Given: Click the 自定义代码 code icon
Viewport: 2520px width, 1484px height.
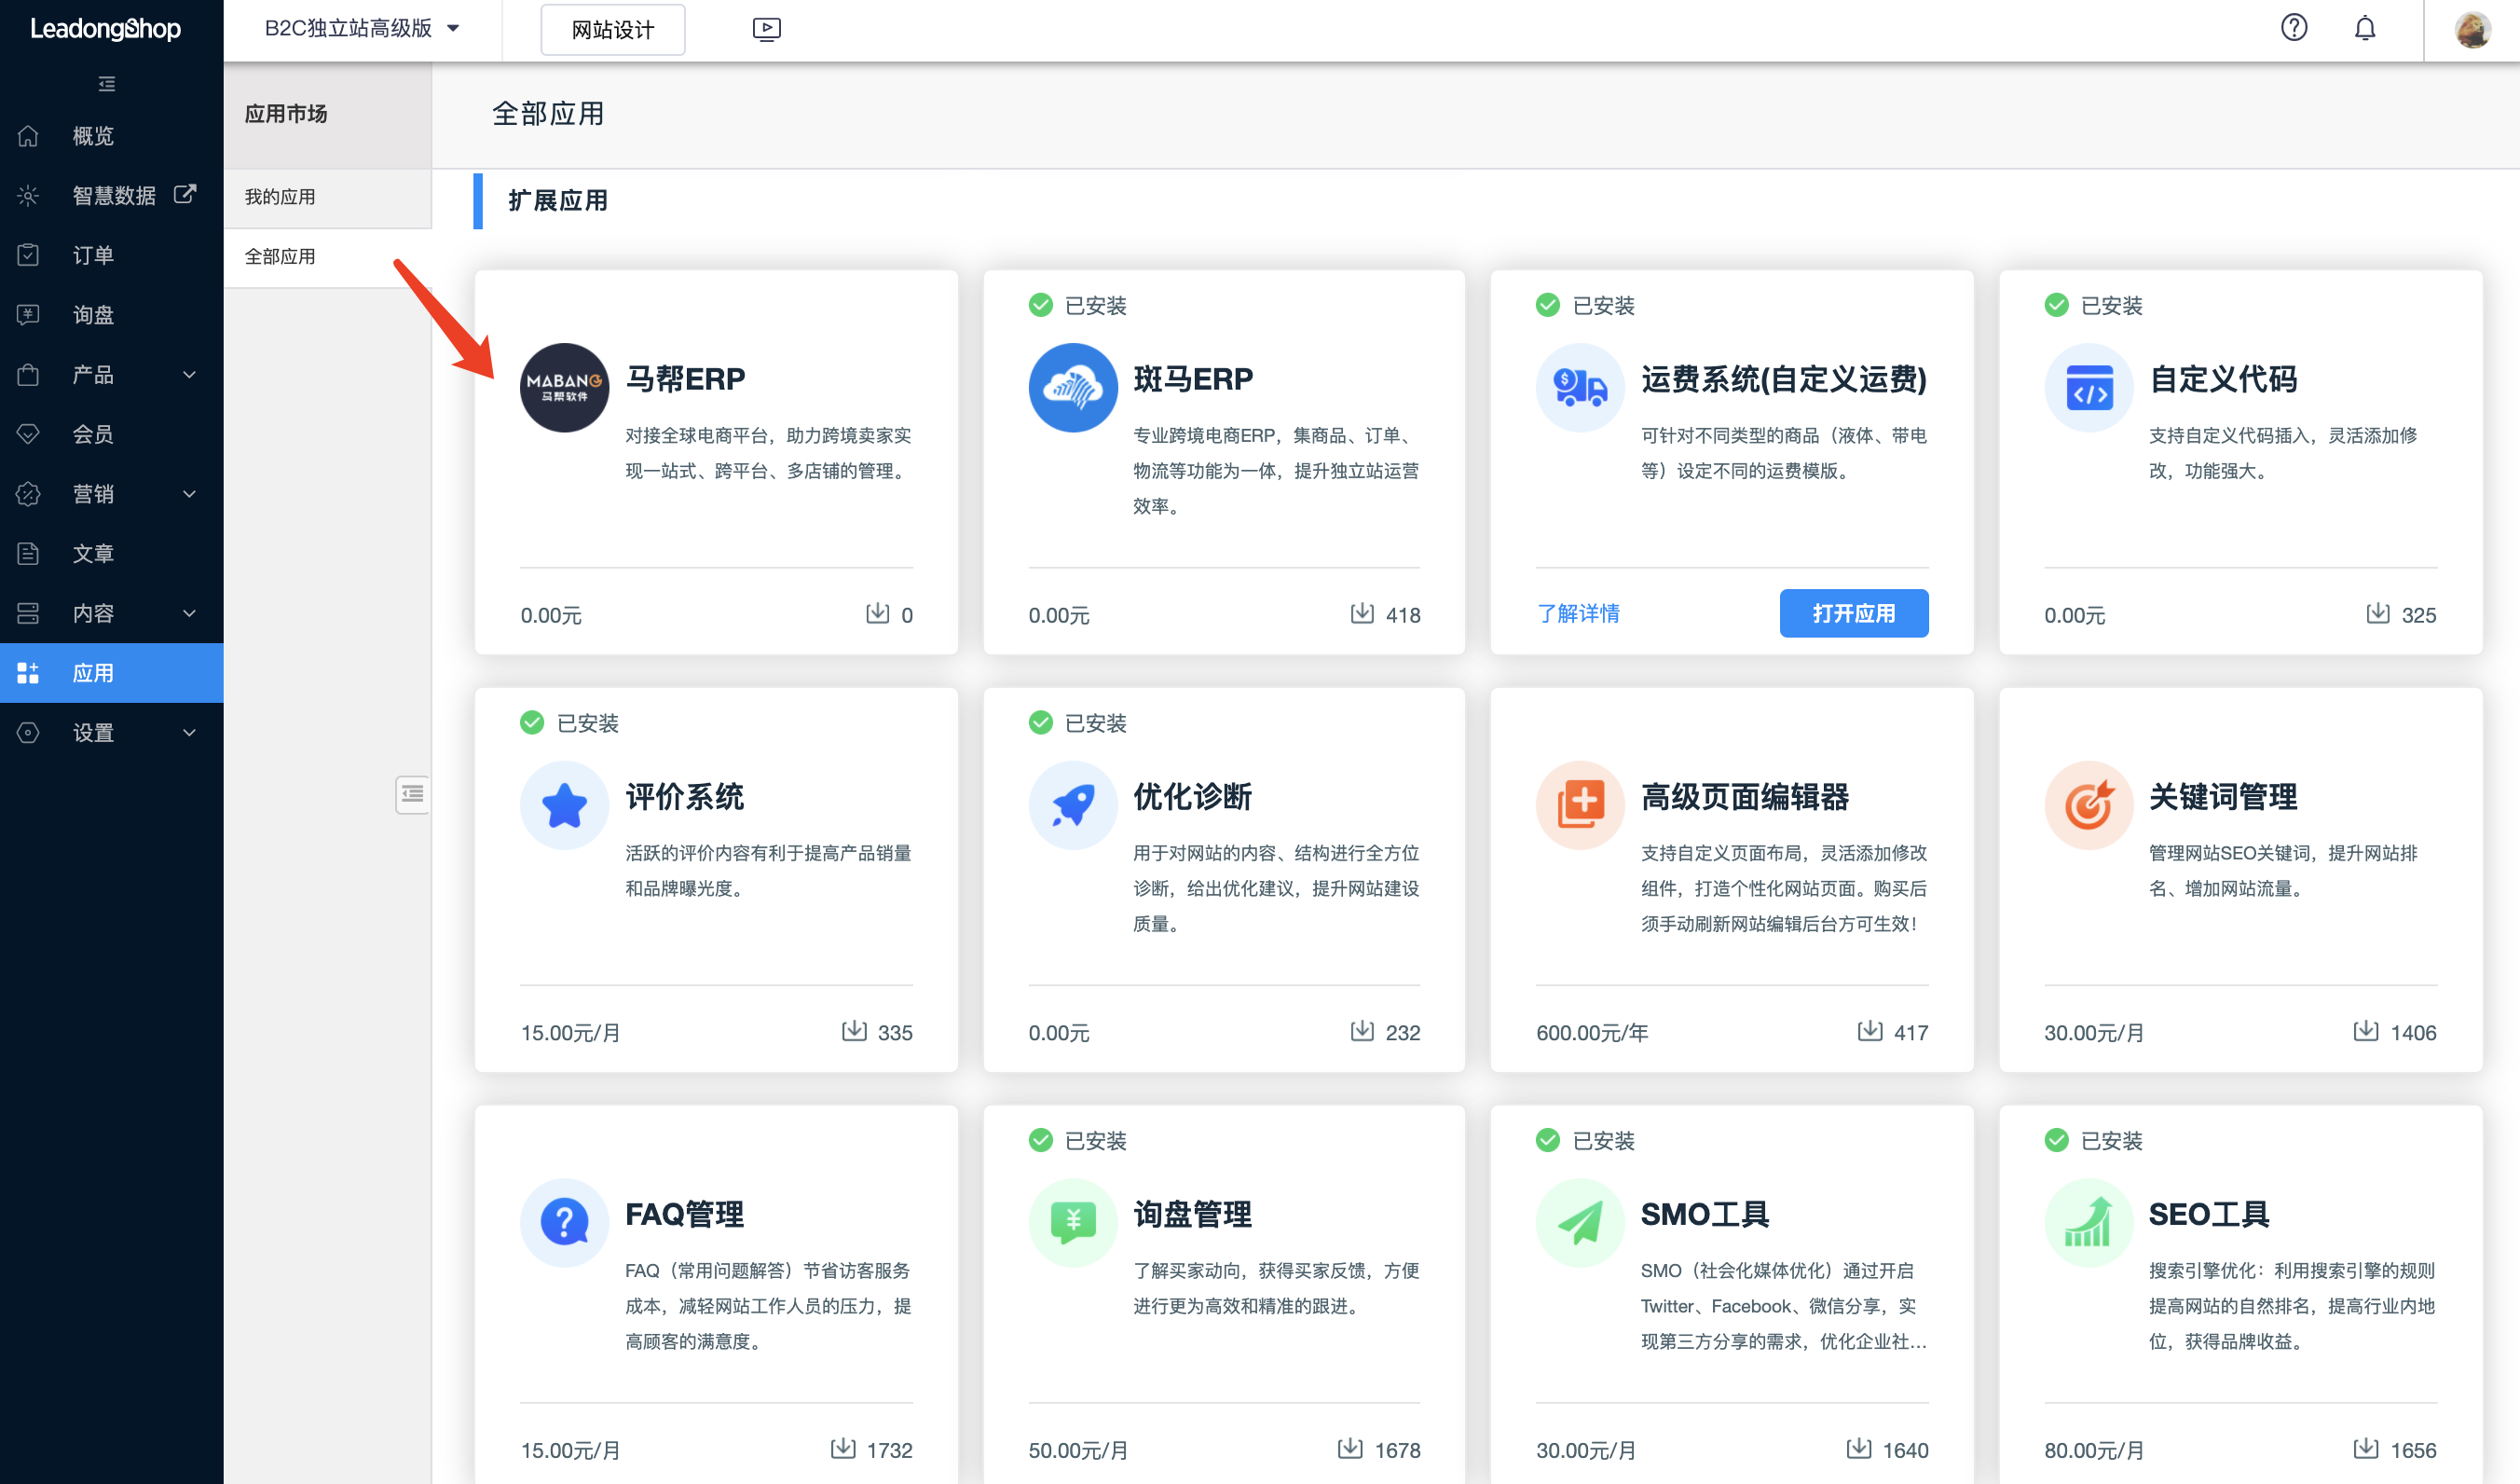Looking at the screenshot, I should pos(2088,388).
